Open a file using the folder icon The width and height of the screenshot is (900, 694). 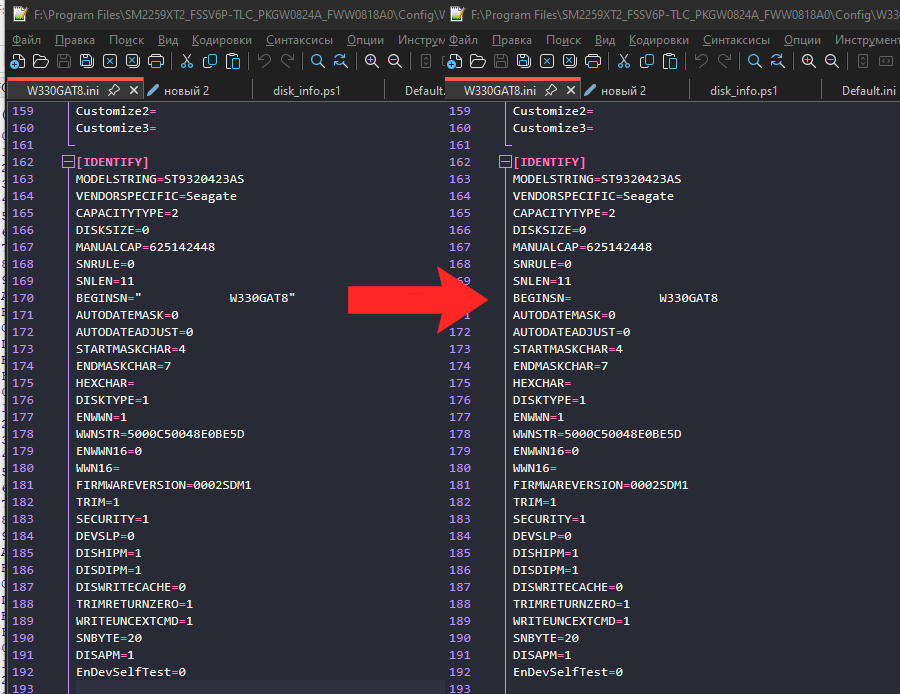[40, 61]
